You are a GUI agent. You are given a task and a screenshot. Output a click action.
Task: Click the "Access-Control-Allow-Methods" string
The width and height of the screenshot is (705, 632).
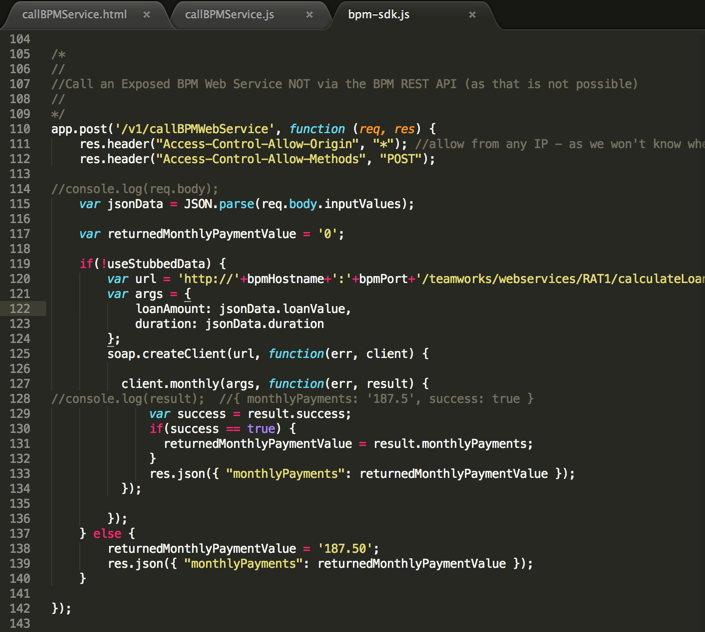point(261,159)
